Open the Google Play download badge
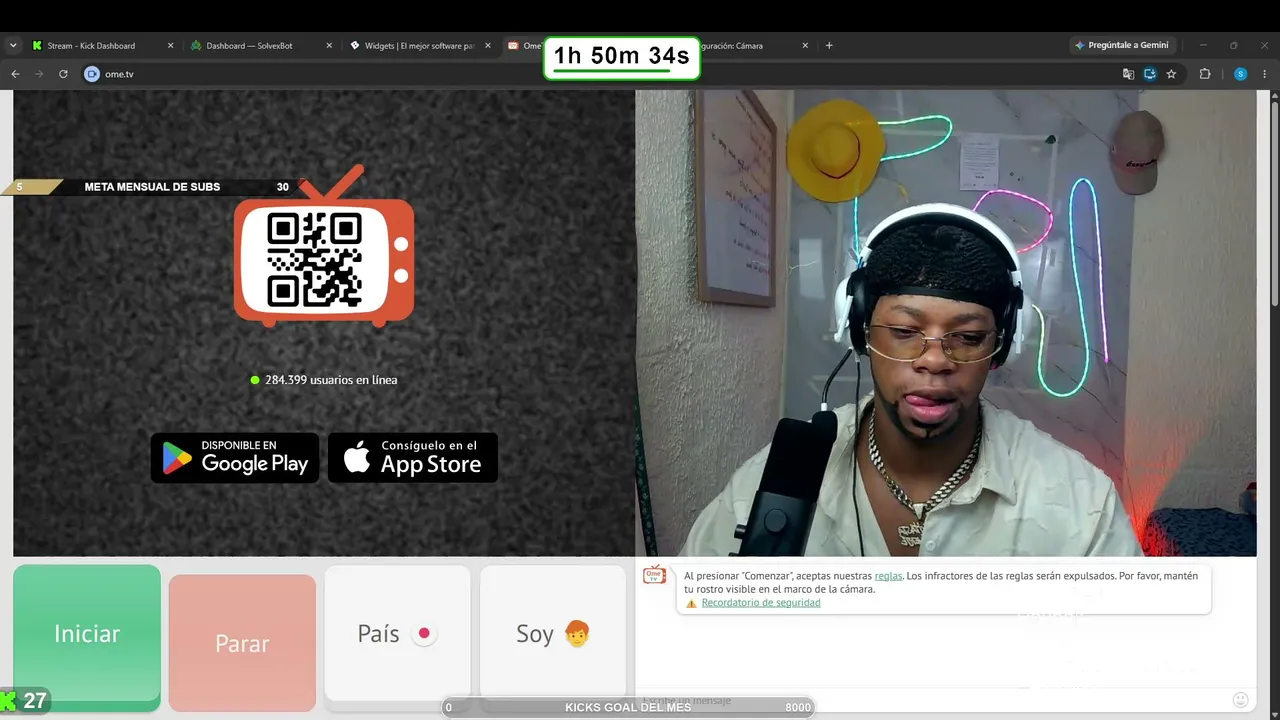Viewport: 1280px width, 720px height. (x=235, y=458)
